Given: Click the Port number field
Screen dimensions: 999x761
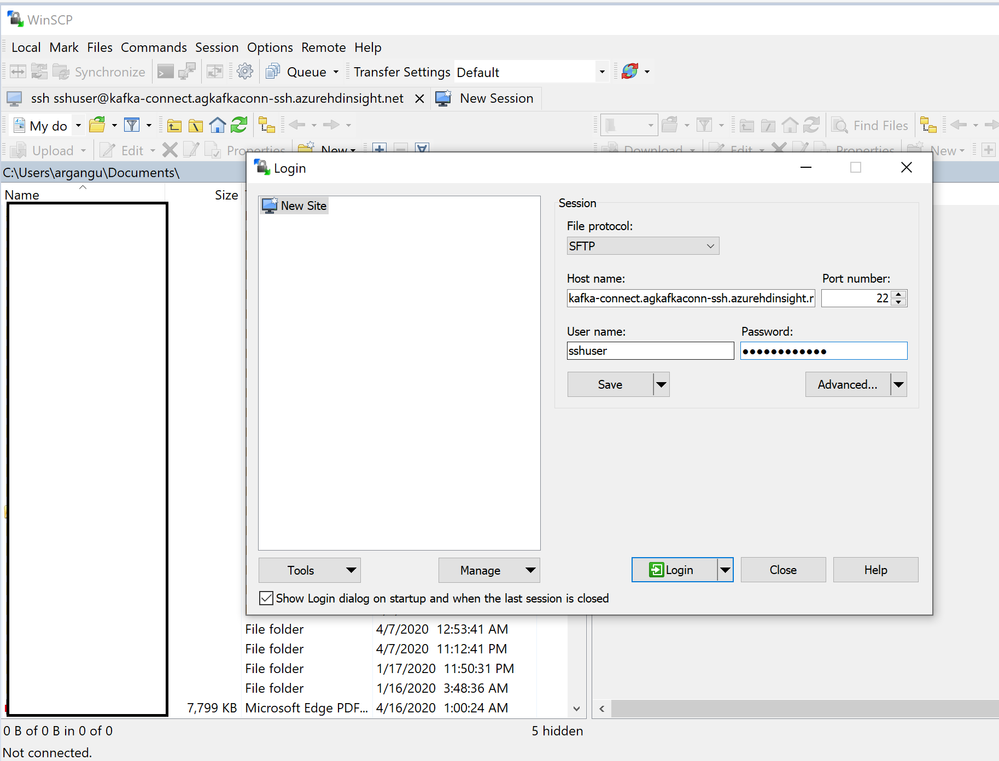Looking at the screenshot, I should (856, 298).
